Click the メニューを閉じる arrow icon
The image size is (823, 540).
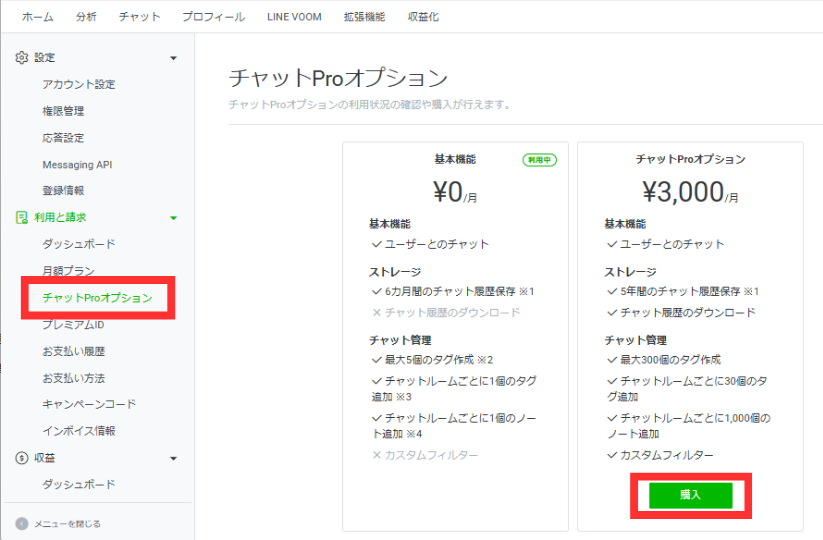[22, 523]
